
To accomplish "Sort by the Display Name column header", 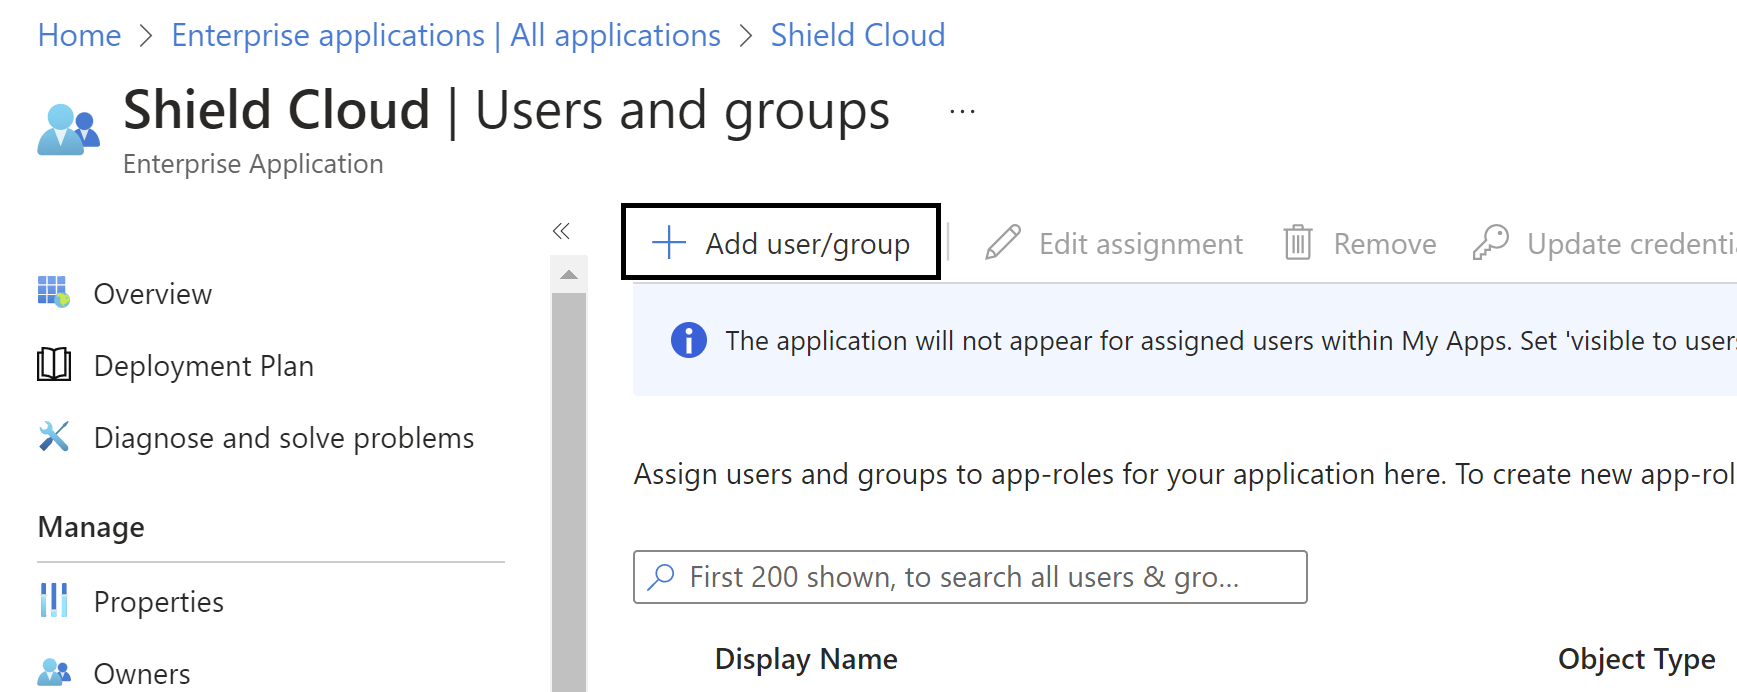I will 806,659.
